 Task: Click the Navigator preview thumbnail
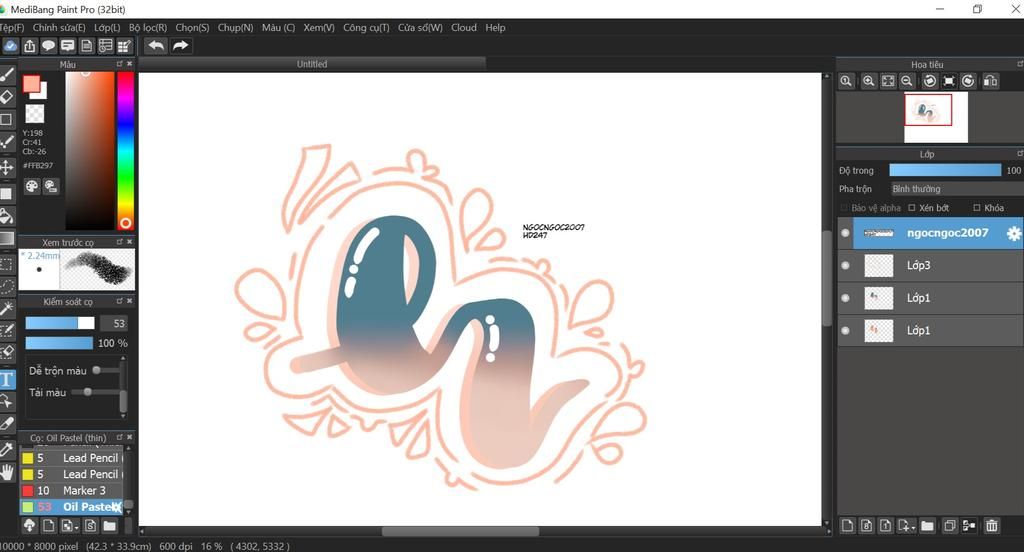(935, 118)
